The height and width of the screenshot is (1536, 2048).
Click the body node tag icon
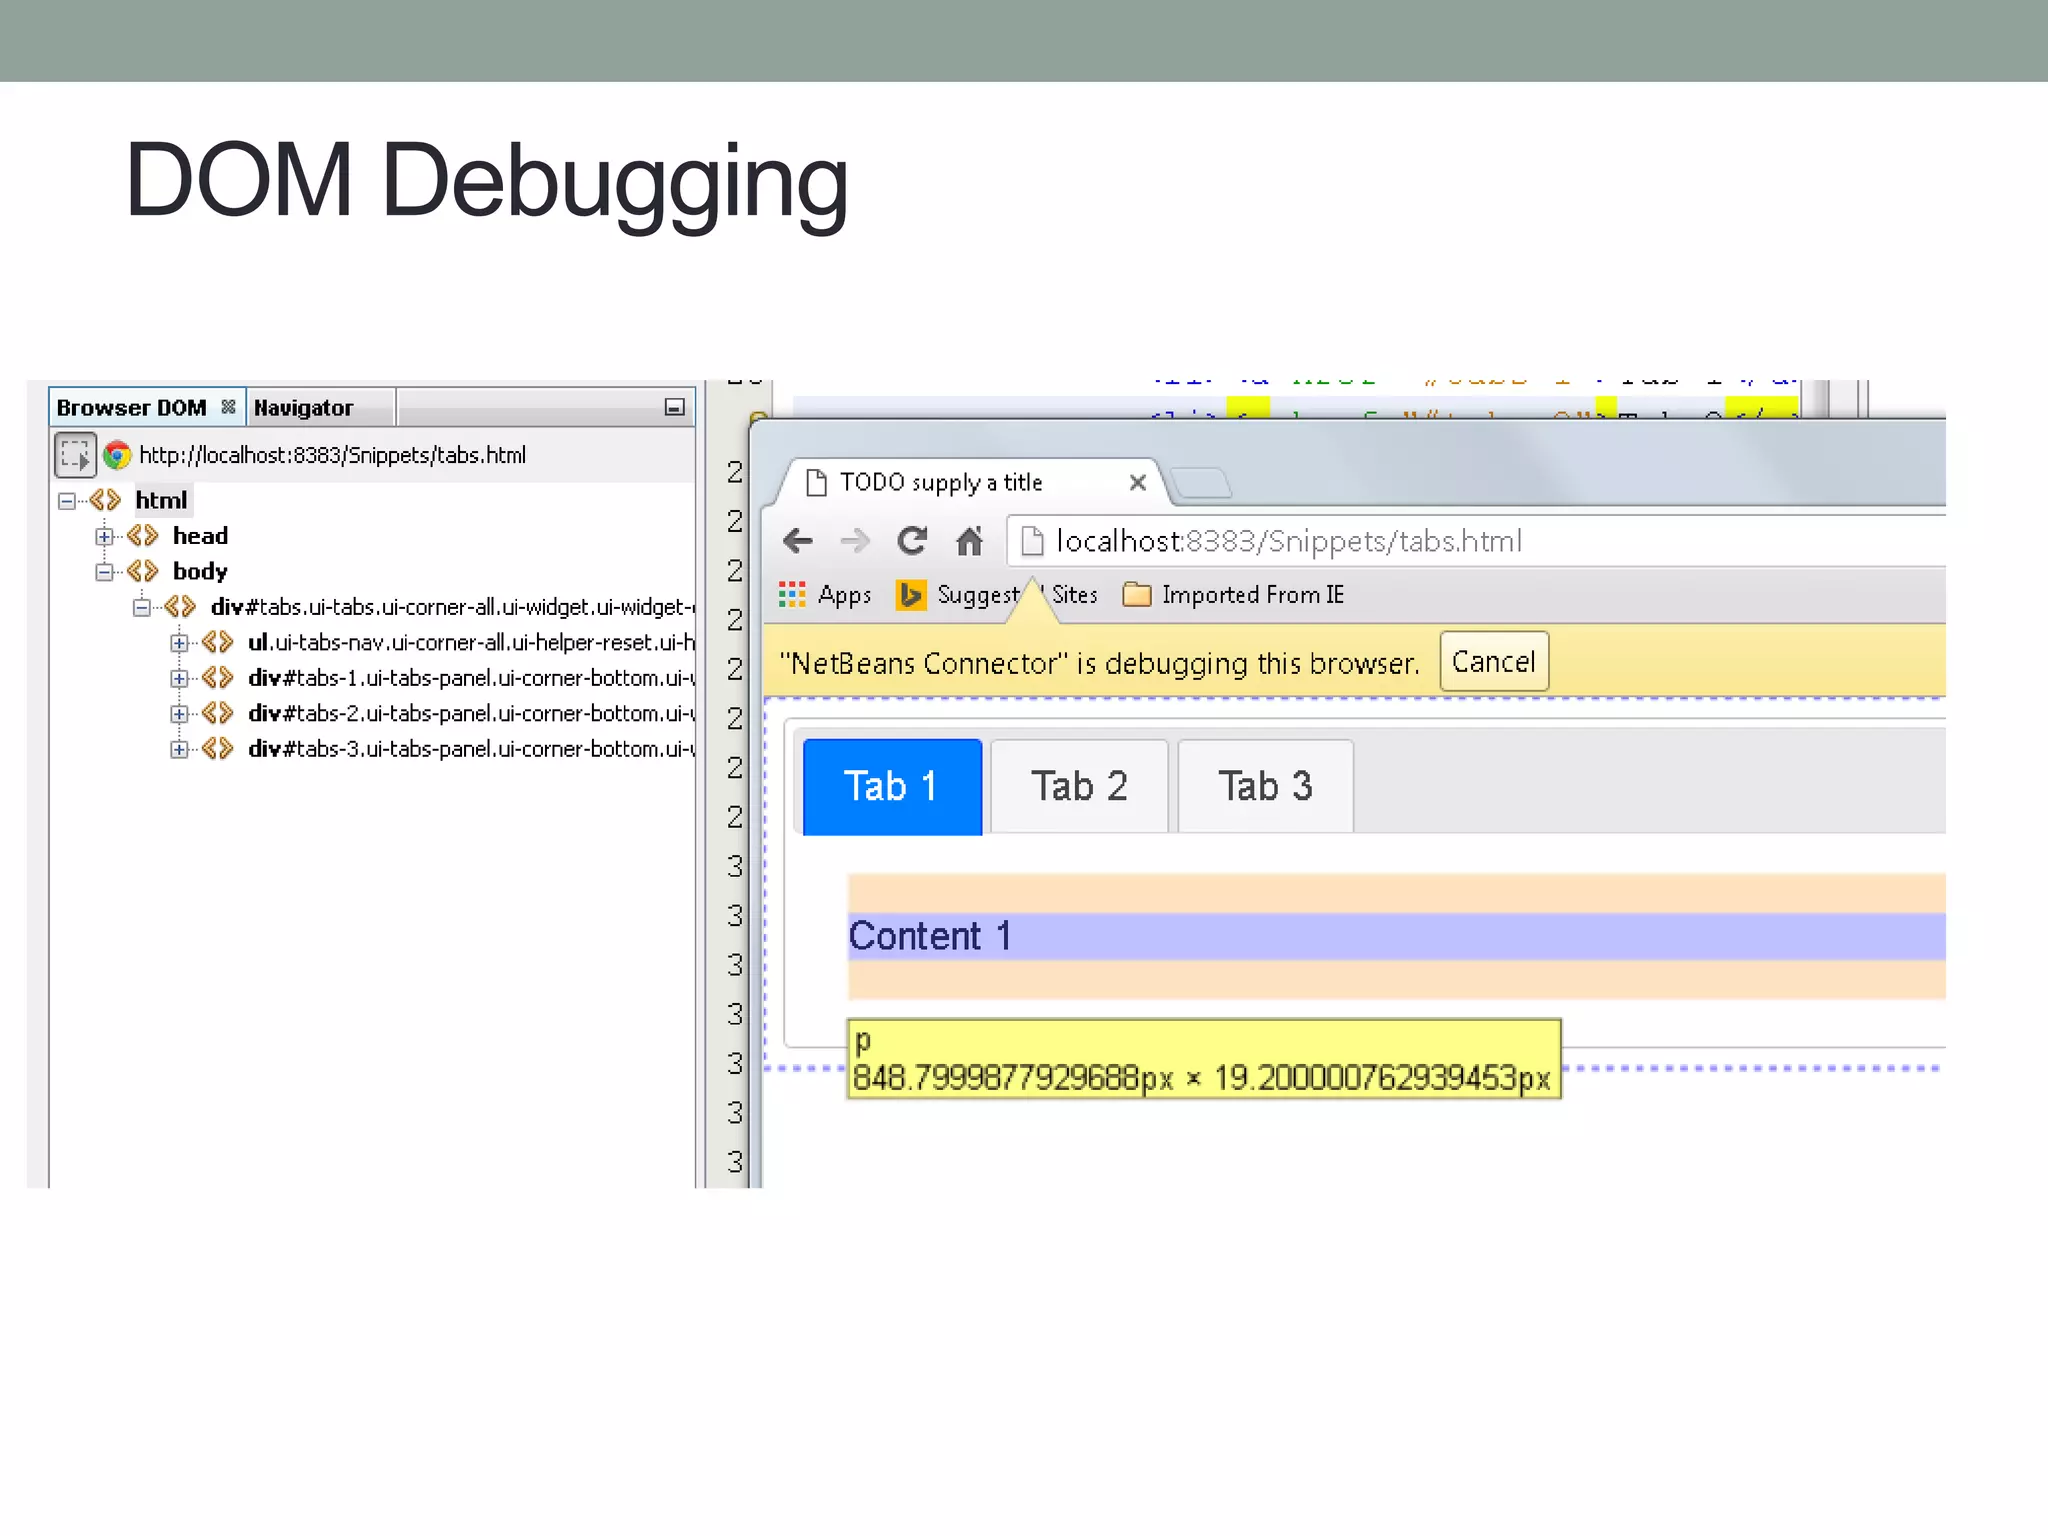click(143, 571)
